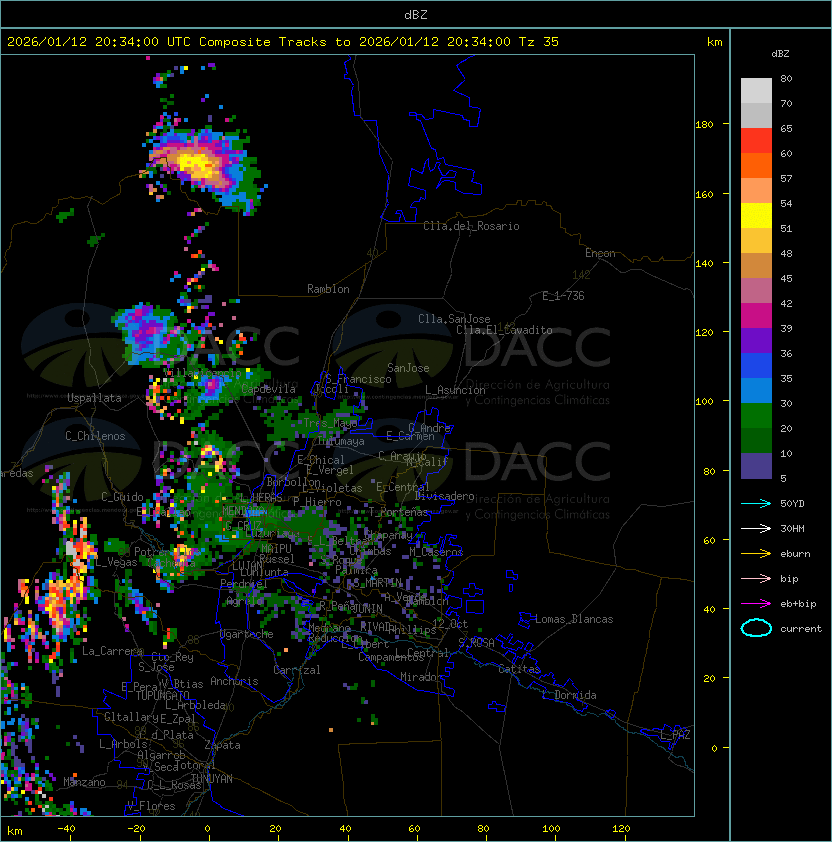The width and height of the screenshot is (832, 842).
Task: Click the 'Tz 35' text in header
Action: click(539, 42)
